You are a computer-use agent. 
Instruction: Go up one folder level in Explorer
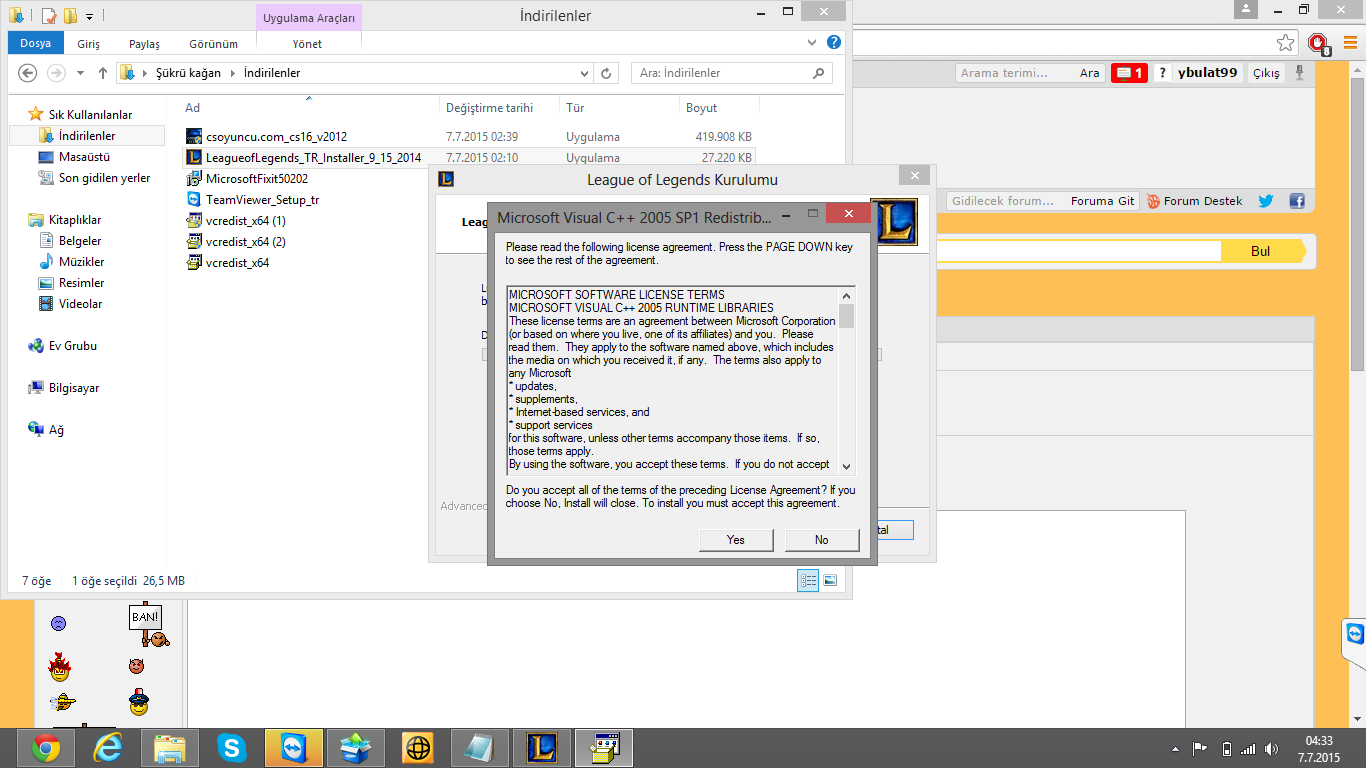[x=102, y=73]
